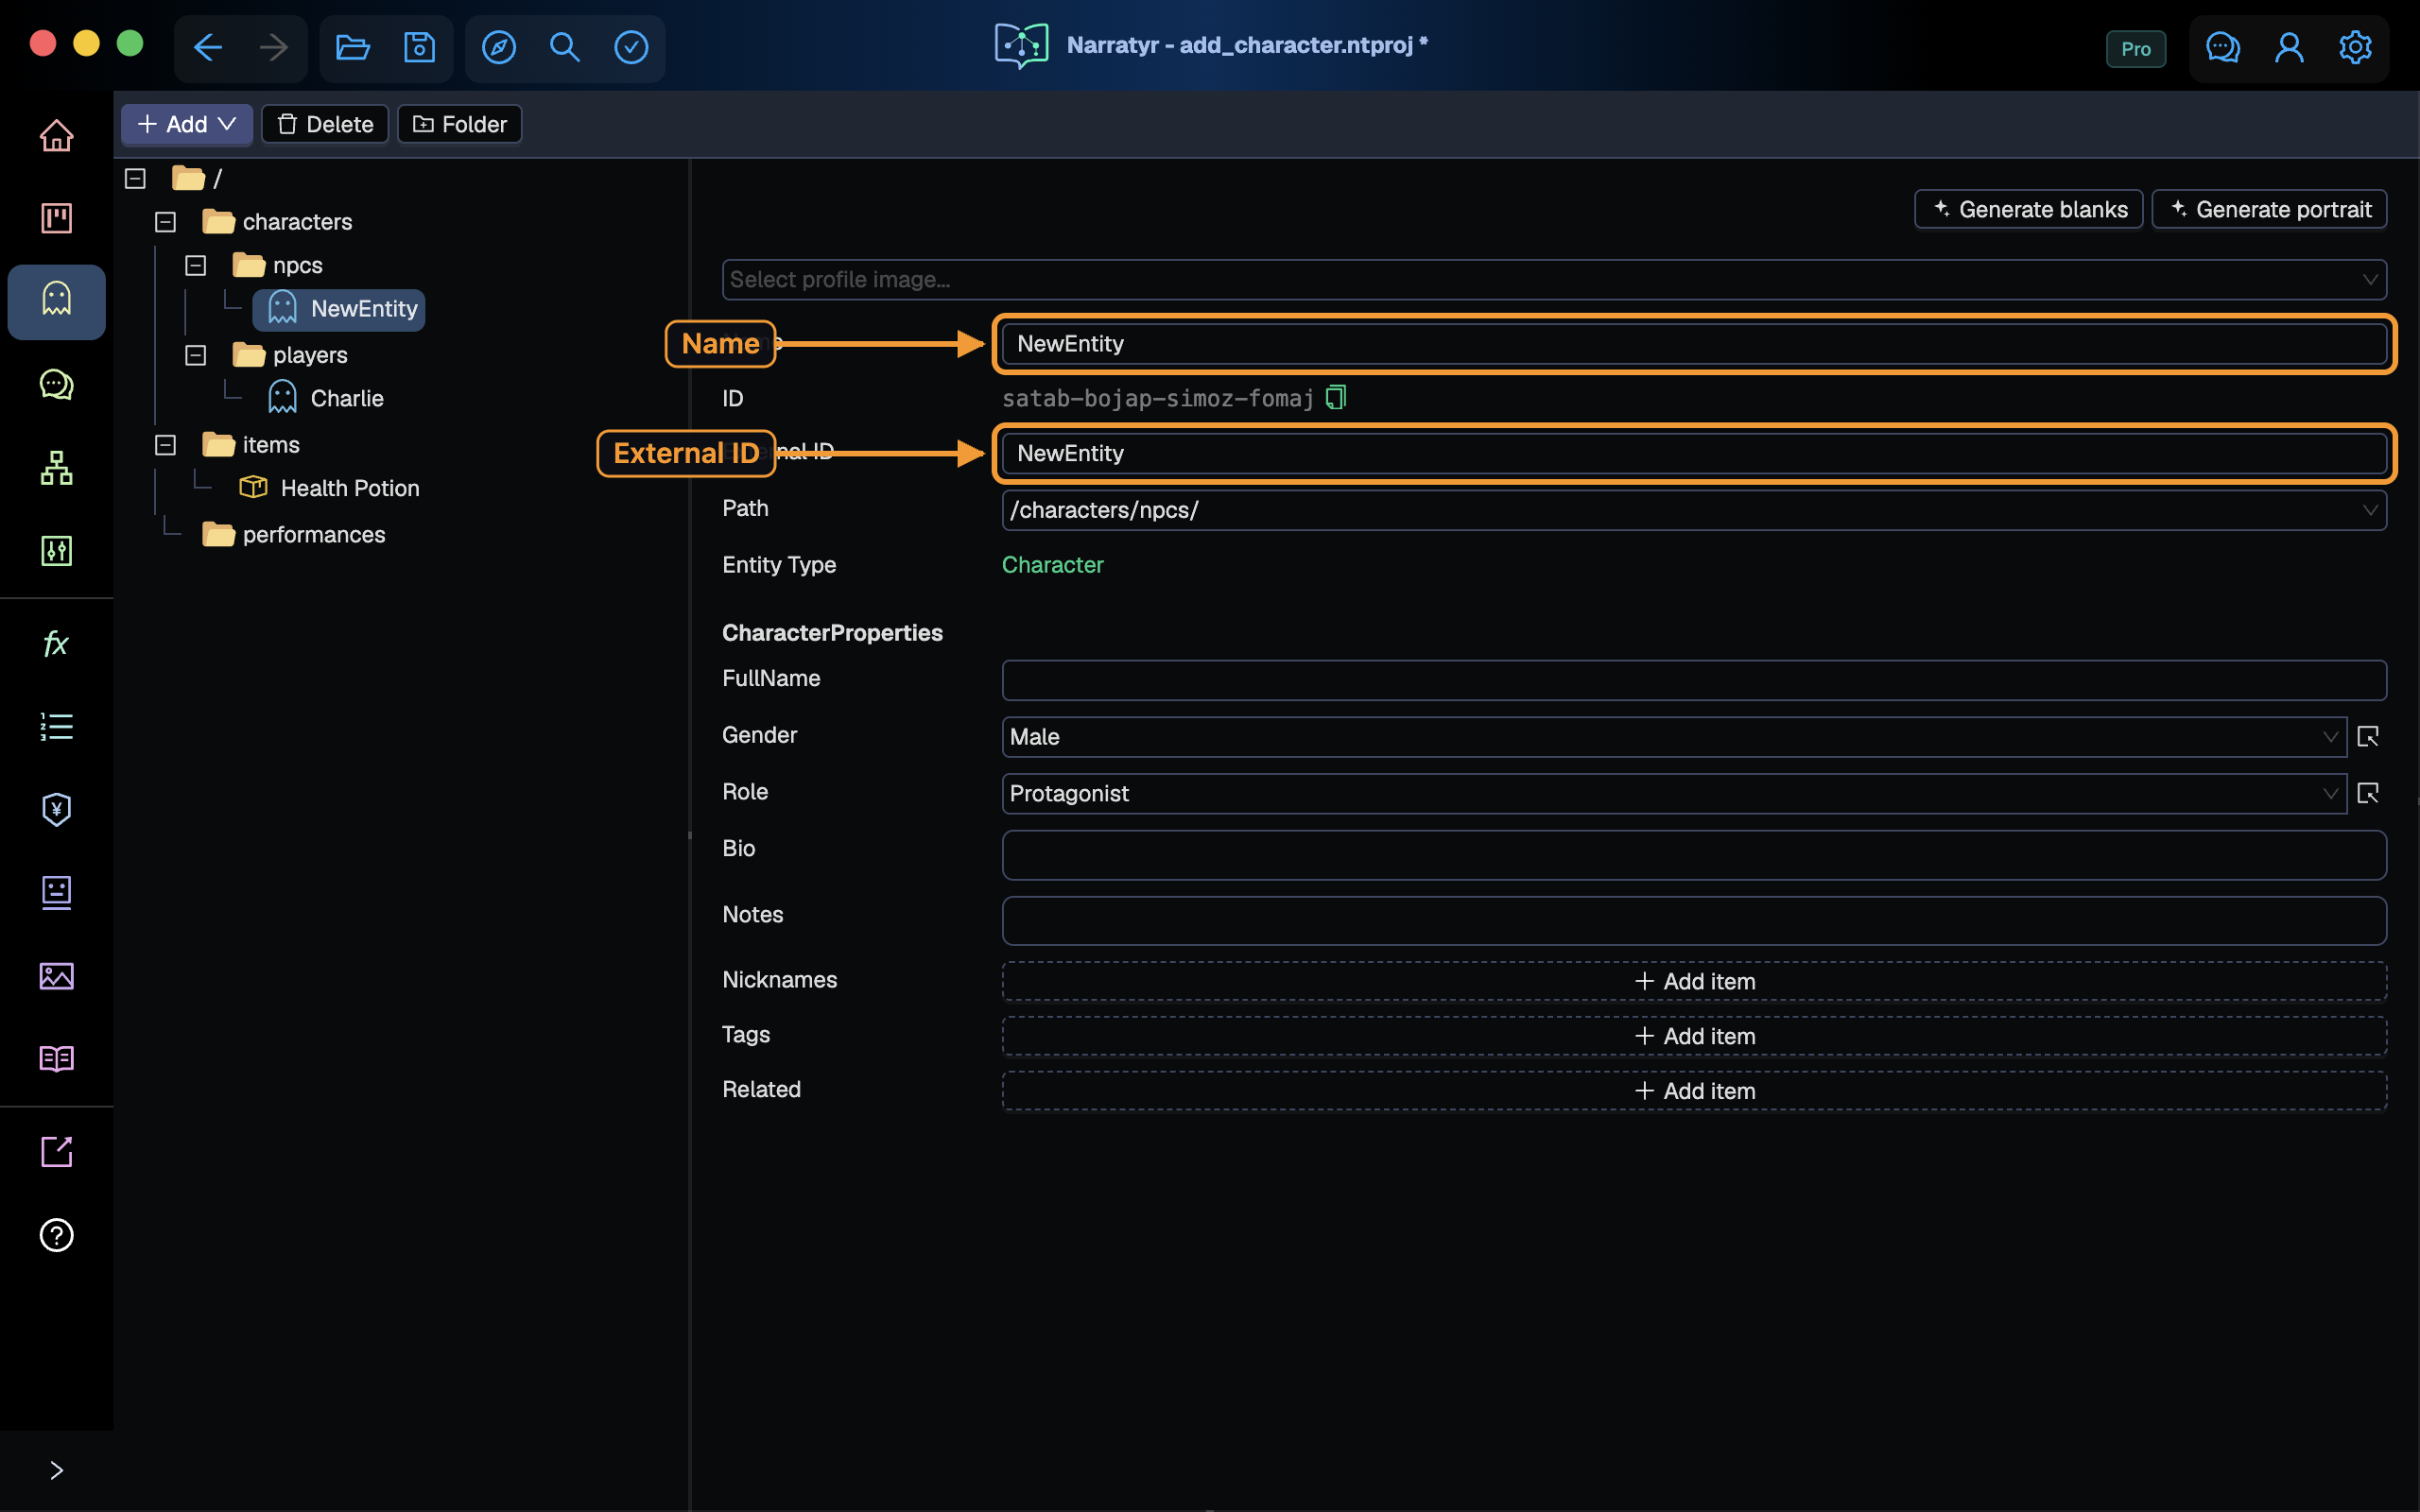Open the image gallery sidebar icon
The image size is (2420, 1512).
coord(57,975)
